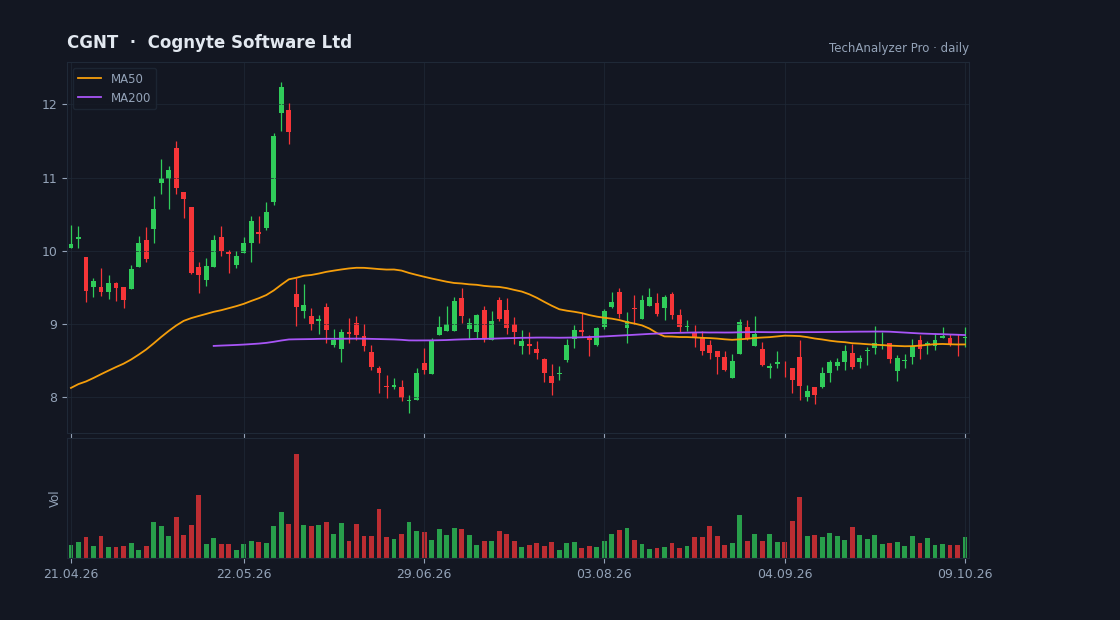The height and width of the screenshot is (620, 1120).
Task: Click the MA200 legend entry
Action: click(114, 98)
